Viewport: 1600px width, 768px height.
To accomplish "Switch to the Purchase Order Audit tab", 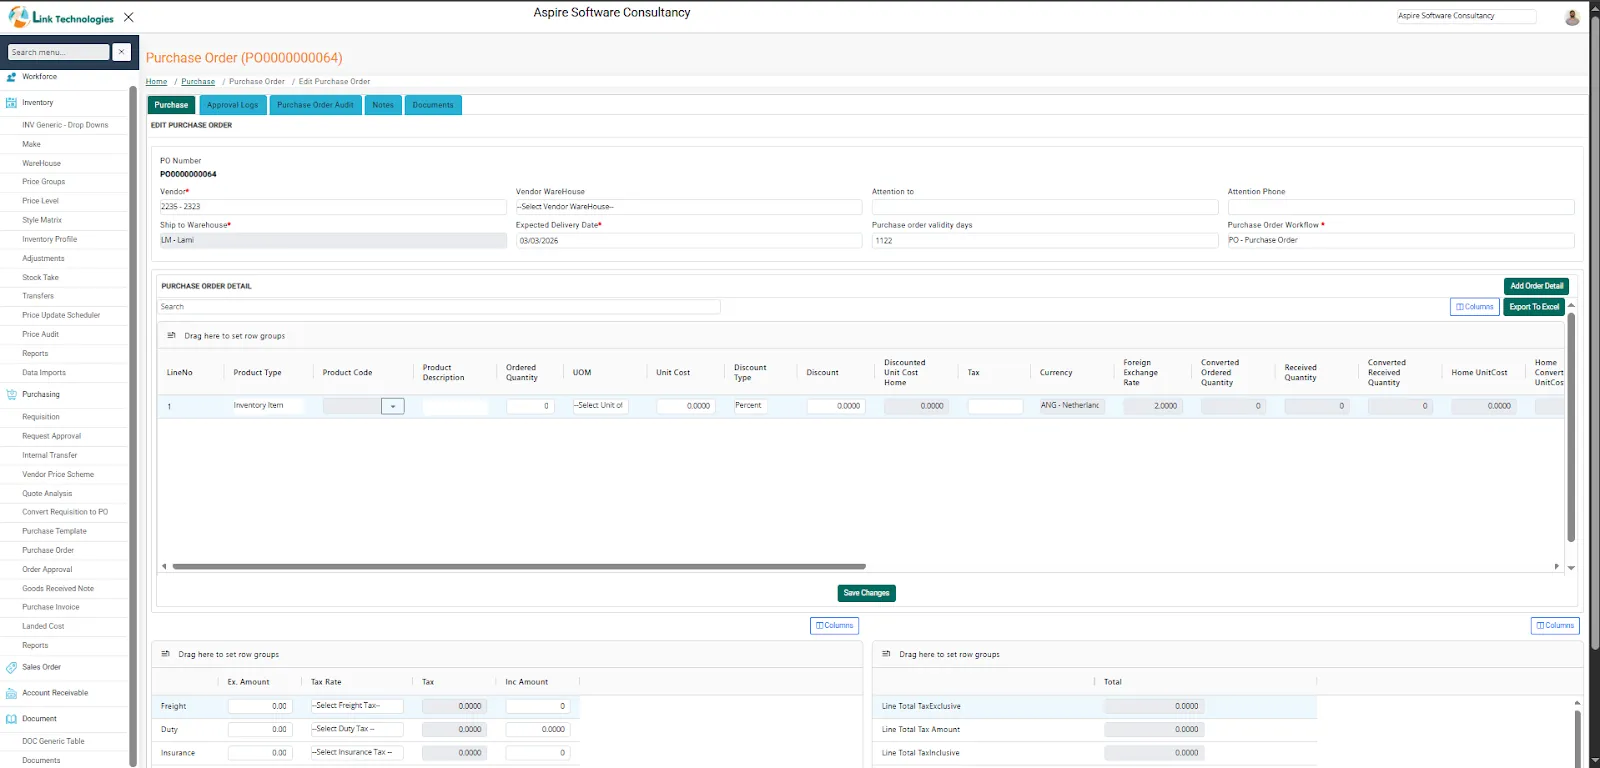I will click(315, 105).
